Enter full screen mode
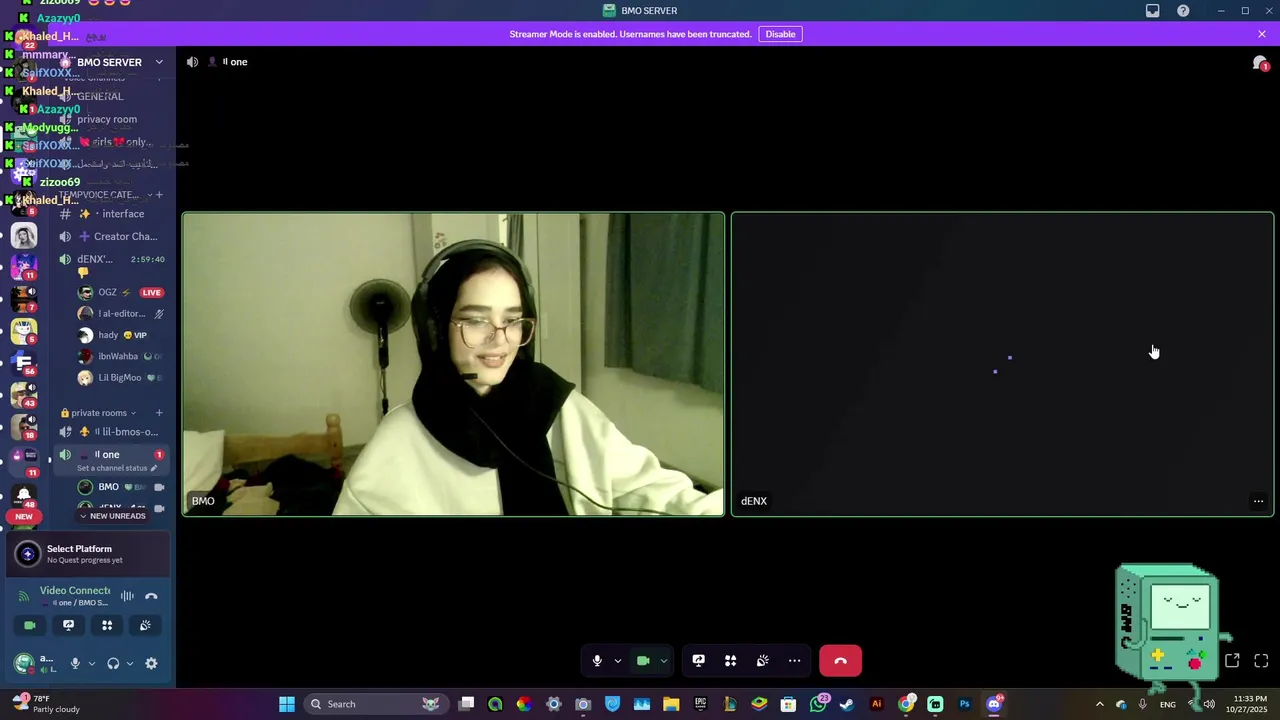This screenshot has width=1280, height=720. pyautogui.click(x=1261, y=661)
